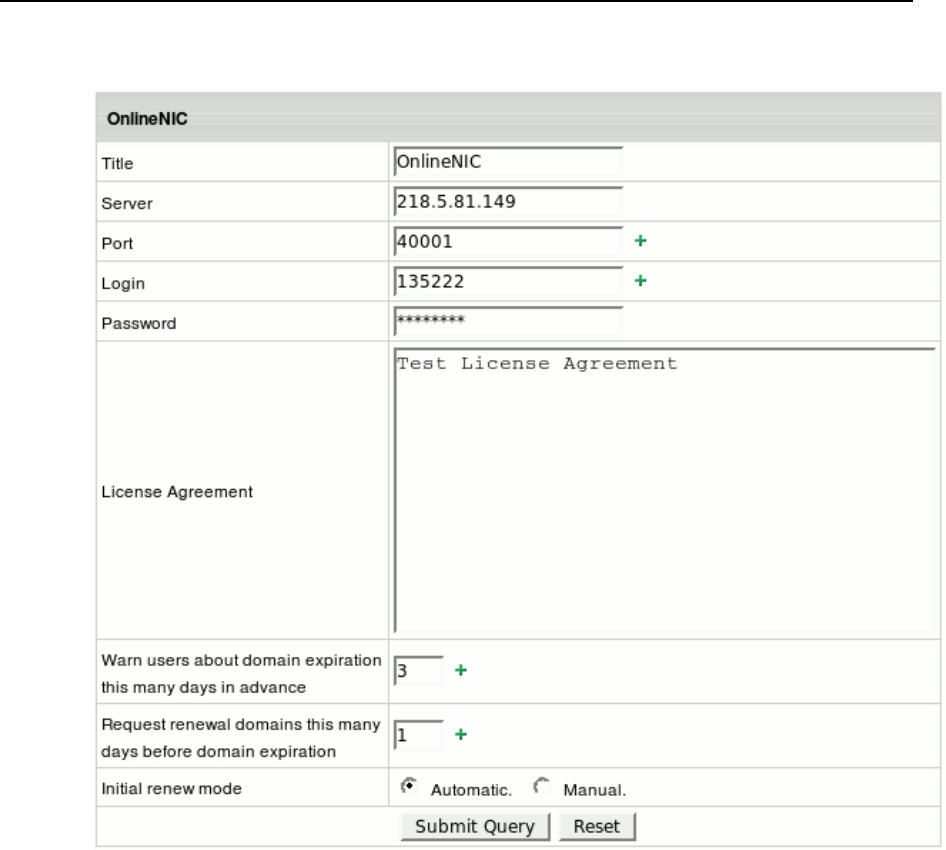Click the Reset button

597,826
